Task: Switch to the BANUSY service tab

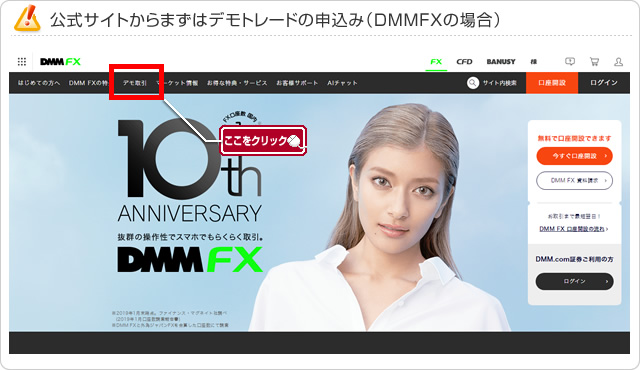Action: [501, 62]
